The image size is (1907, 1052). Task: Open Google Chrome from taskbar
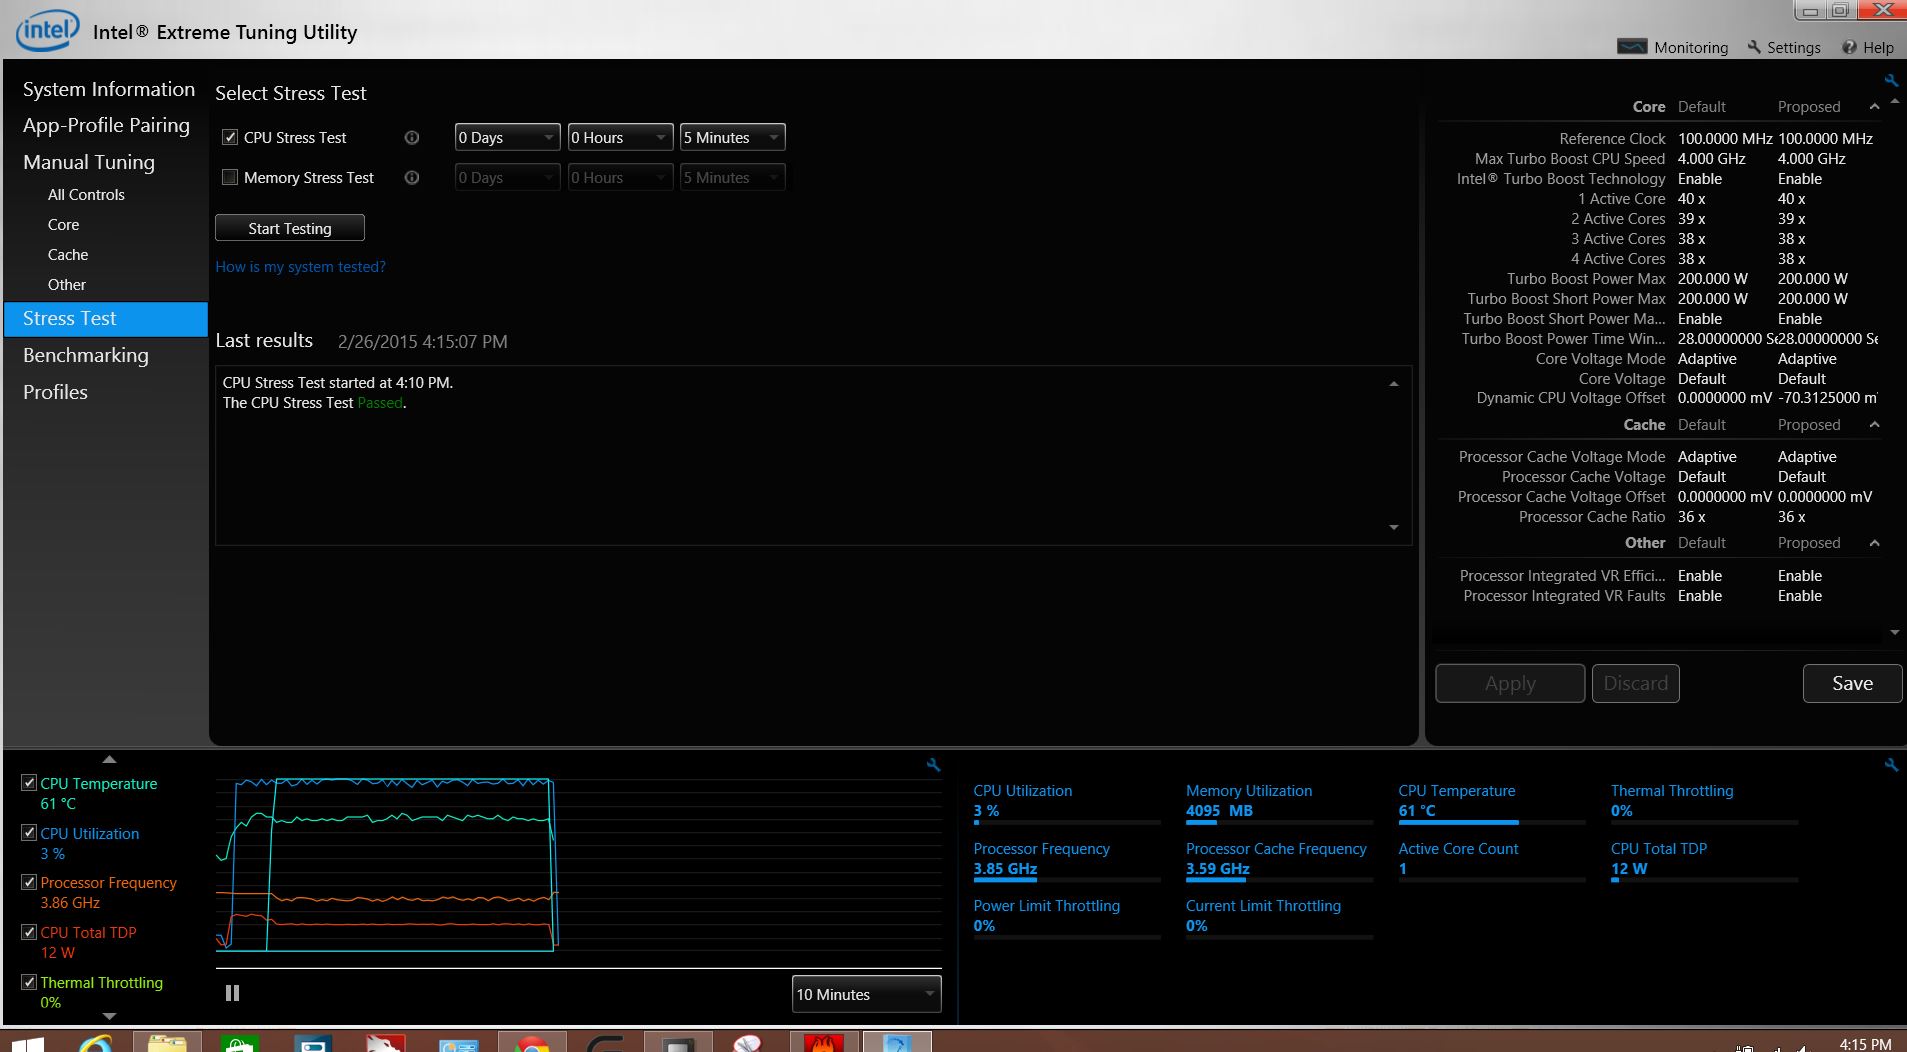point(531,1042)
